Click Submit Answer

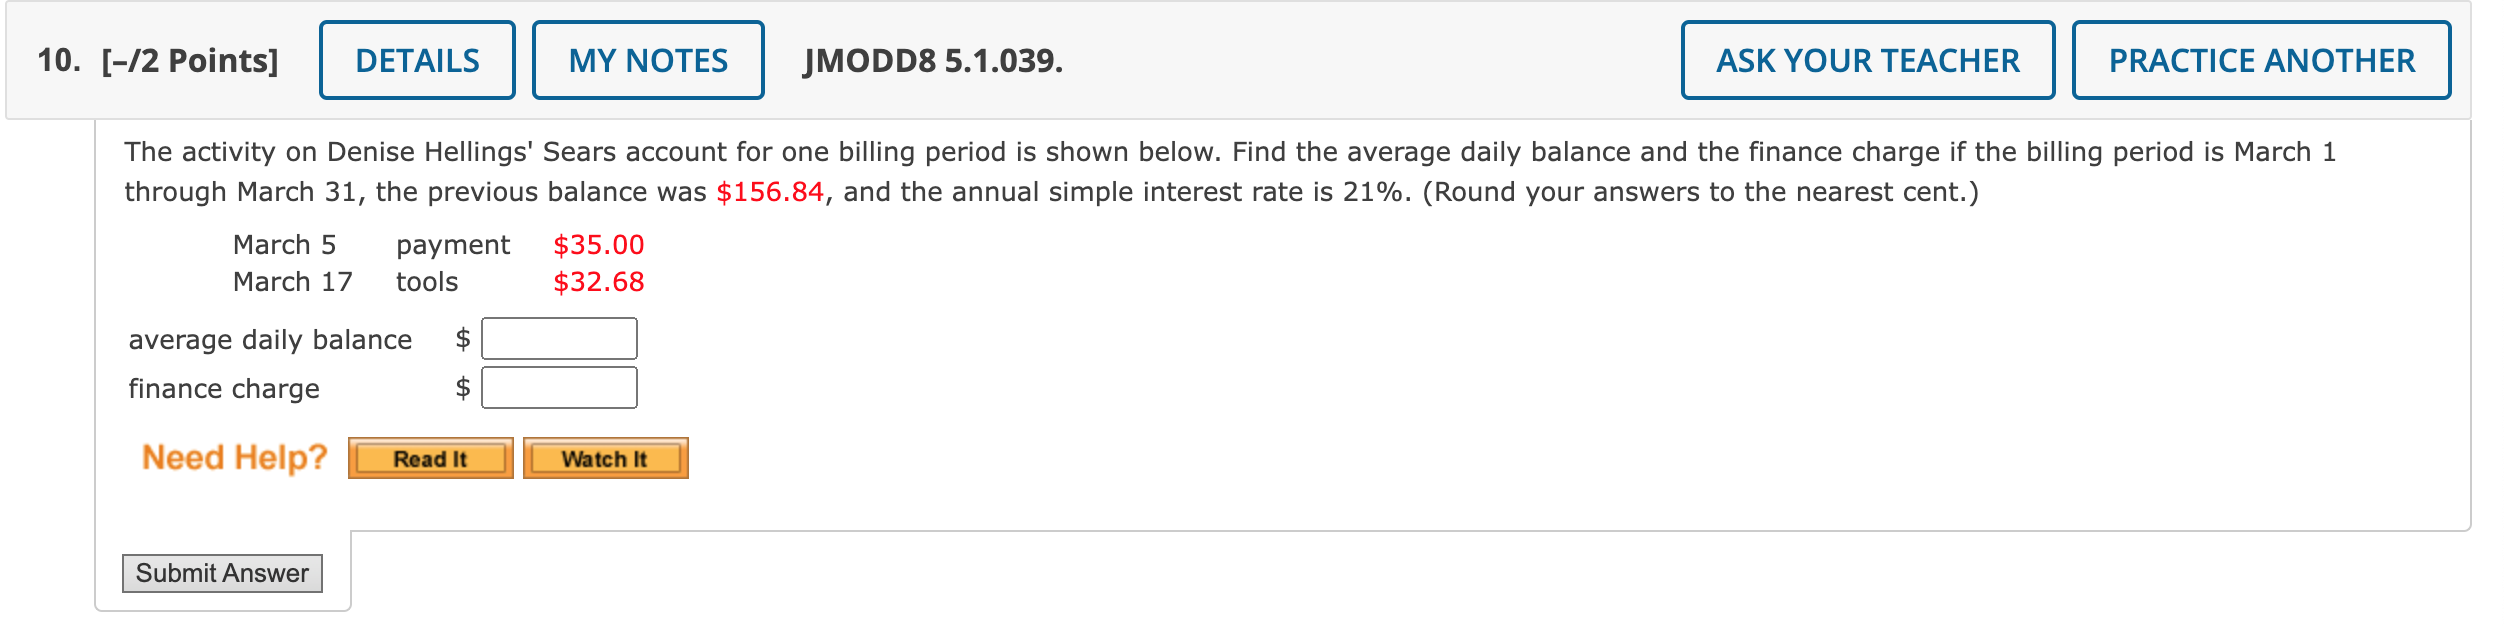point(222,573)
